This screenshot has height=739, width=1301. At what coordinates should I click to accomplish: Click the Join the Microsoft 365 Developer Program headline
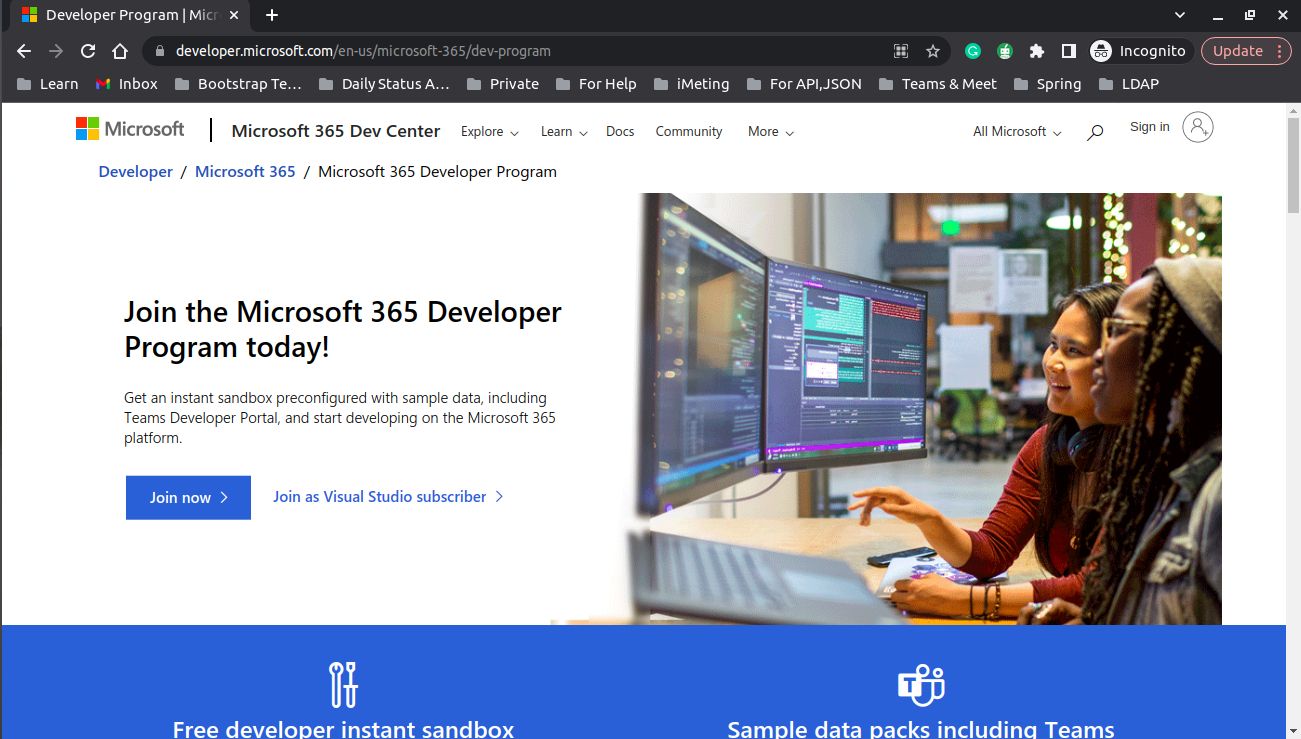(343, 329)
